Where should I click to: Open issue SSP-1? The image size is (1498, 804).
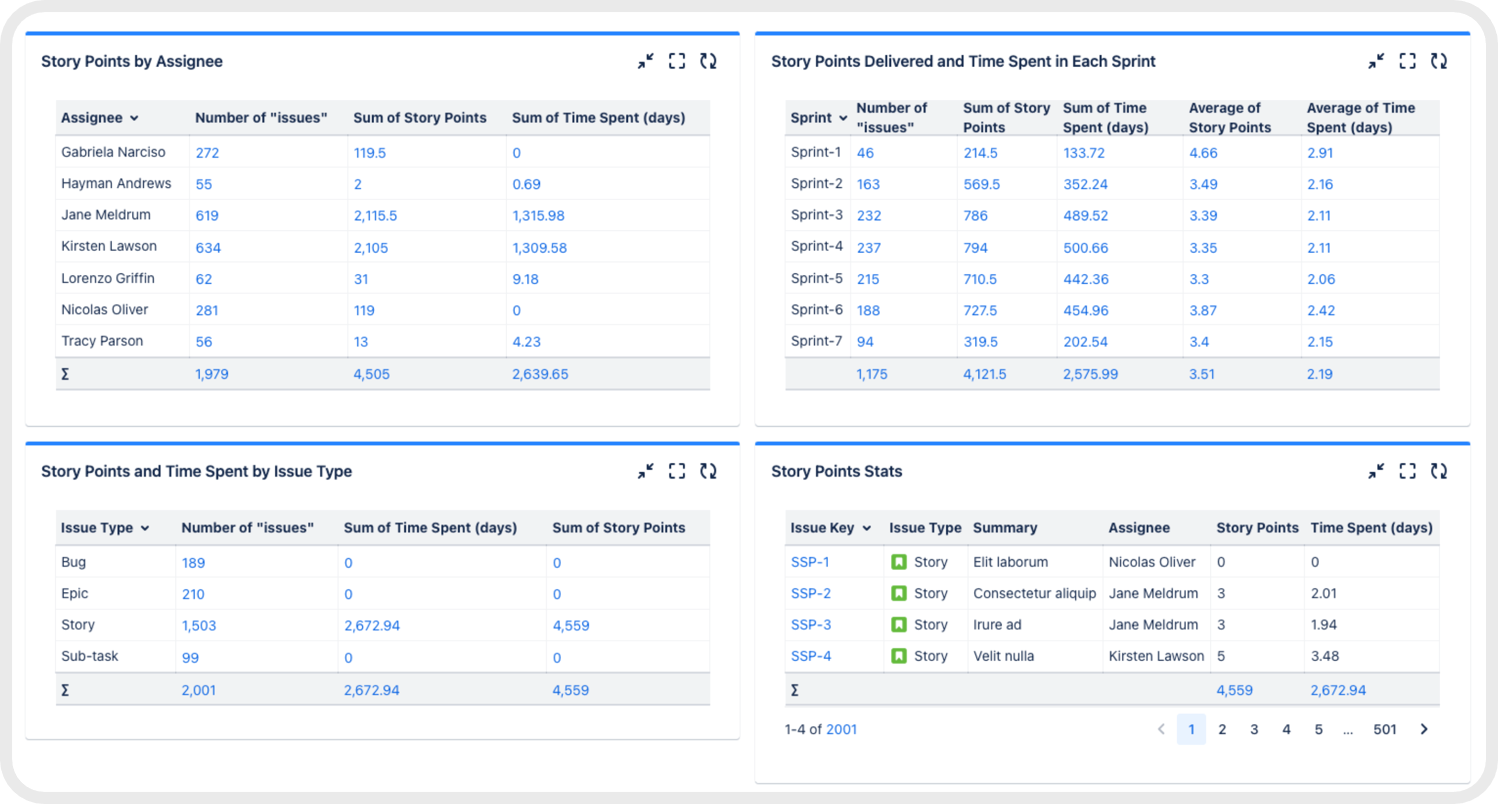coord(811,562)
